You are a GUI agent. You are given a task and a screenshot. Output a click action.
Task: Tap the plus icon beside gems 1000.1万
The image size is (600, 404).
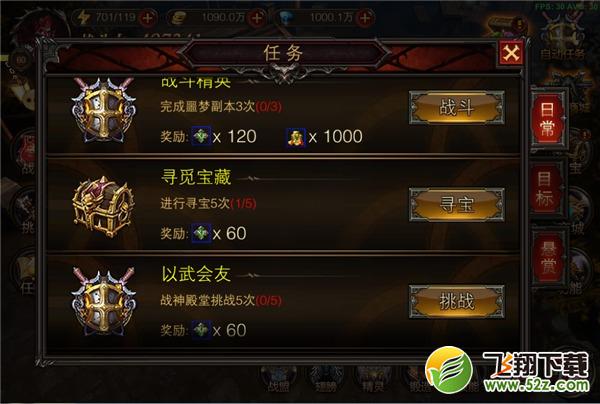point(365,18)
